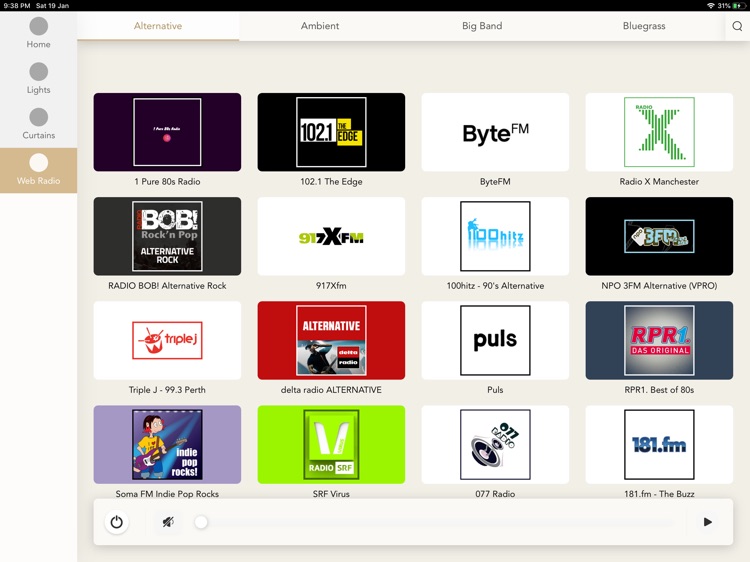Open the Curtains sidebar icon
Screen dimensions: 750x562
[x=38, y=117]
